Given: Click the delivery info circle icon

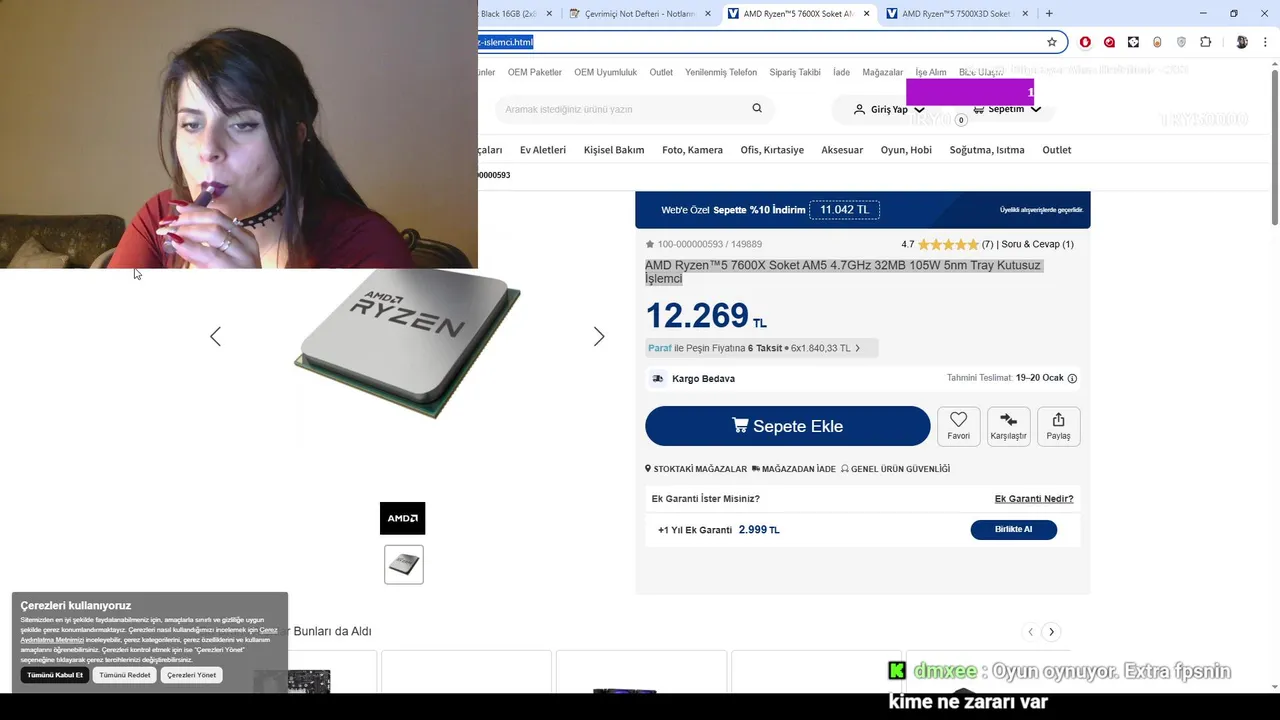Looking at the screenshot, I should click(1072, 378).
